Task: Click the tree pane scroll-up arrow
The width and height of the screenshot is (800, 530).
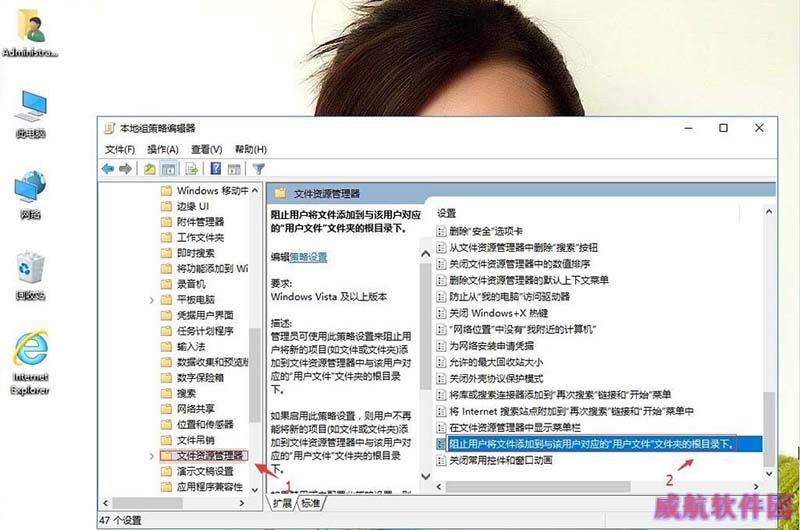Action: point(255,190)
